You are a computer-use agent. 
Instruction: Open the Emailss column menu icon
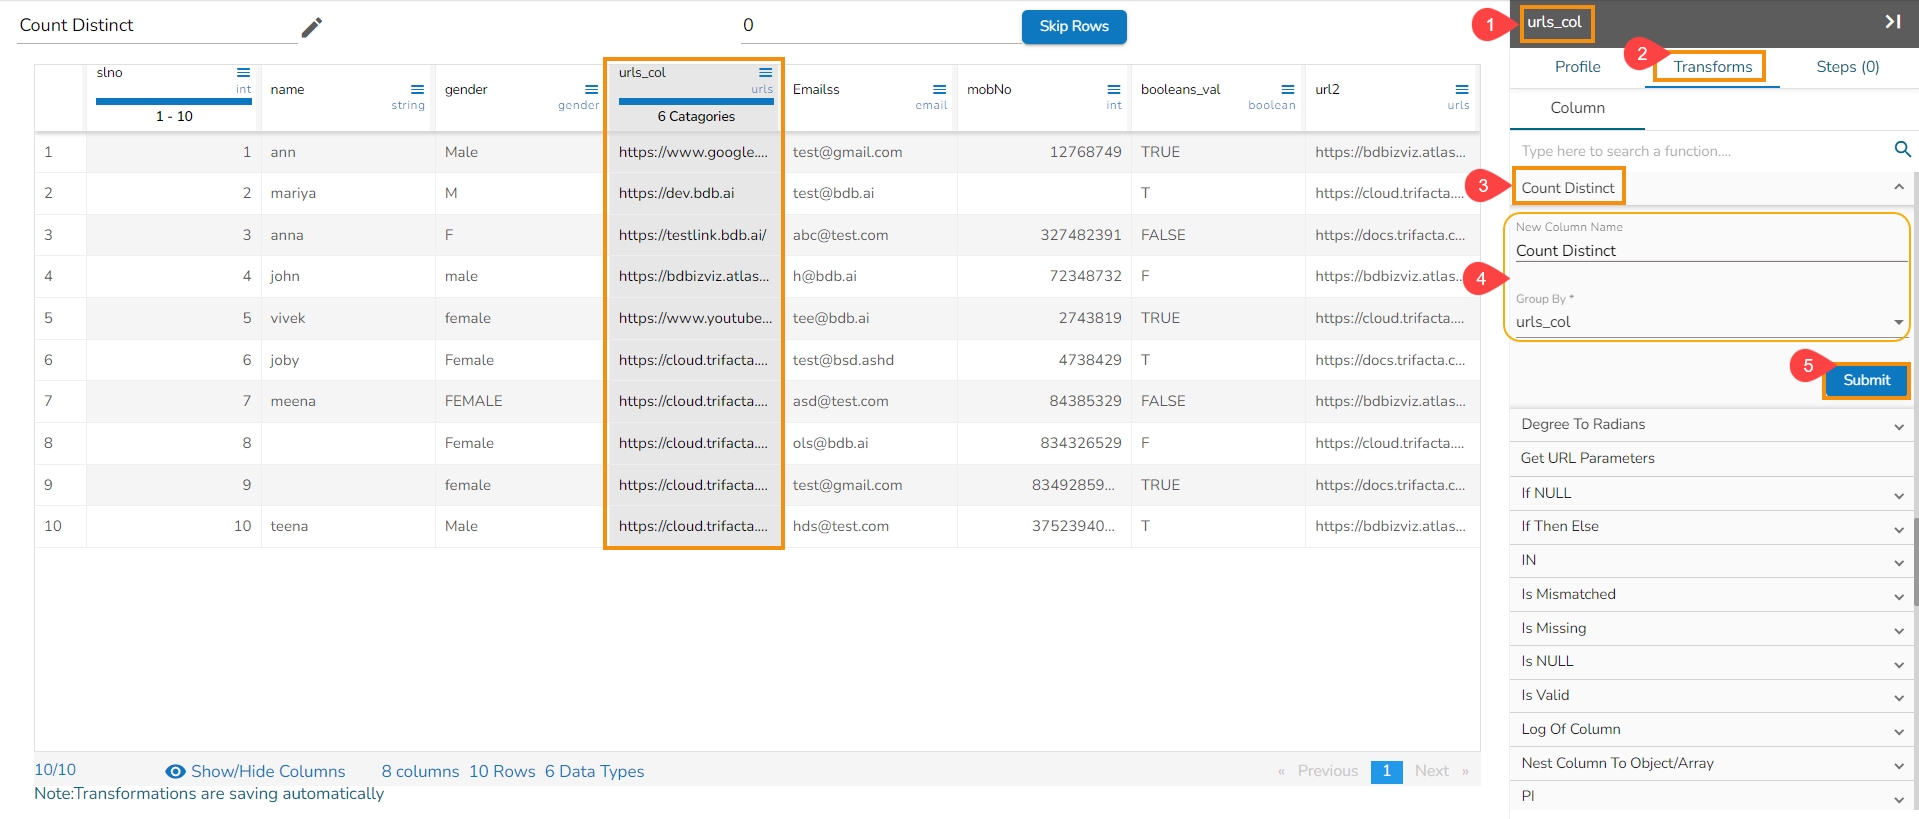point(939,90)
